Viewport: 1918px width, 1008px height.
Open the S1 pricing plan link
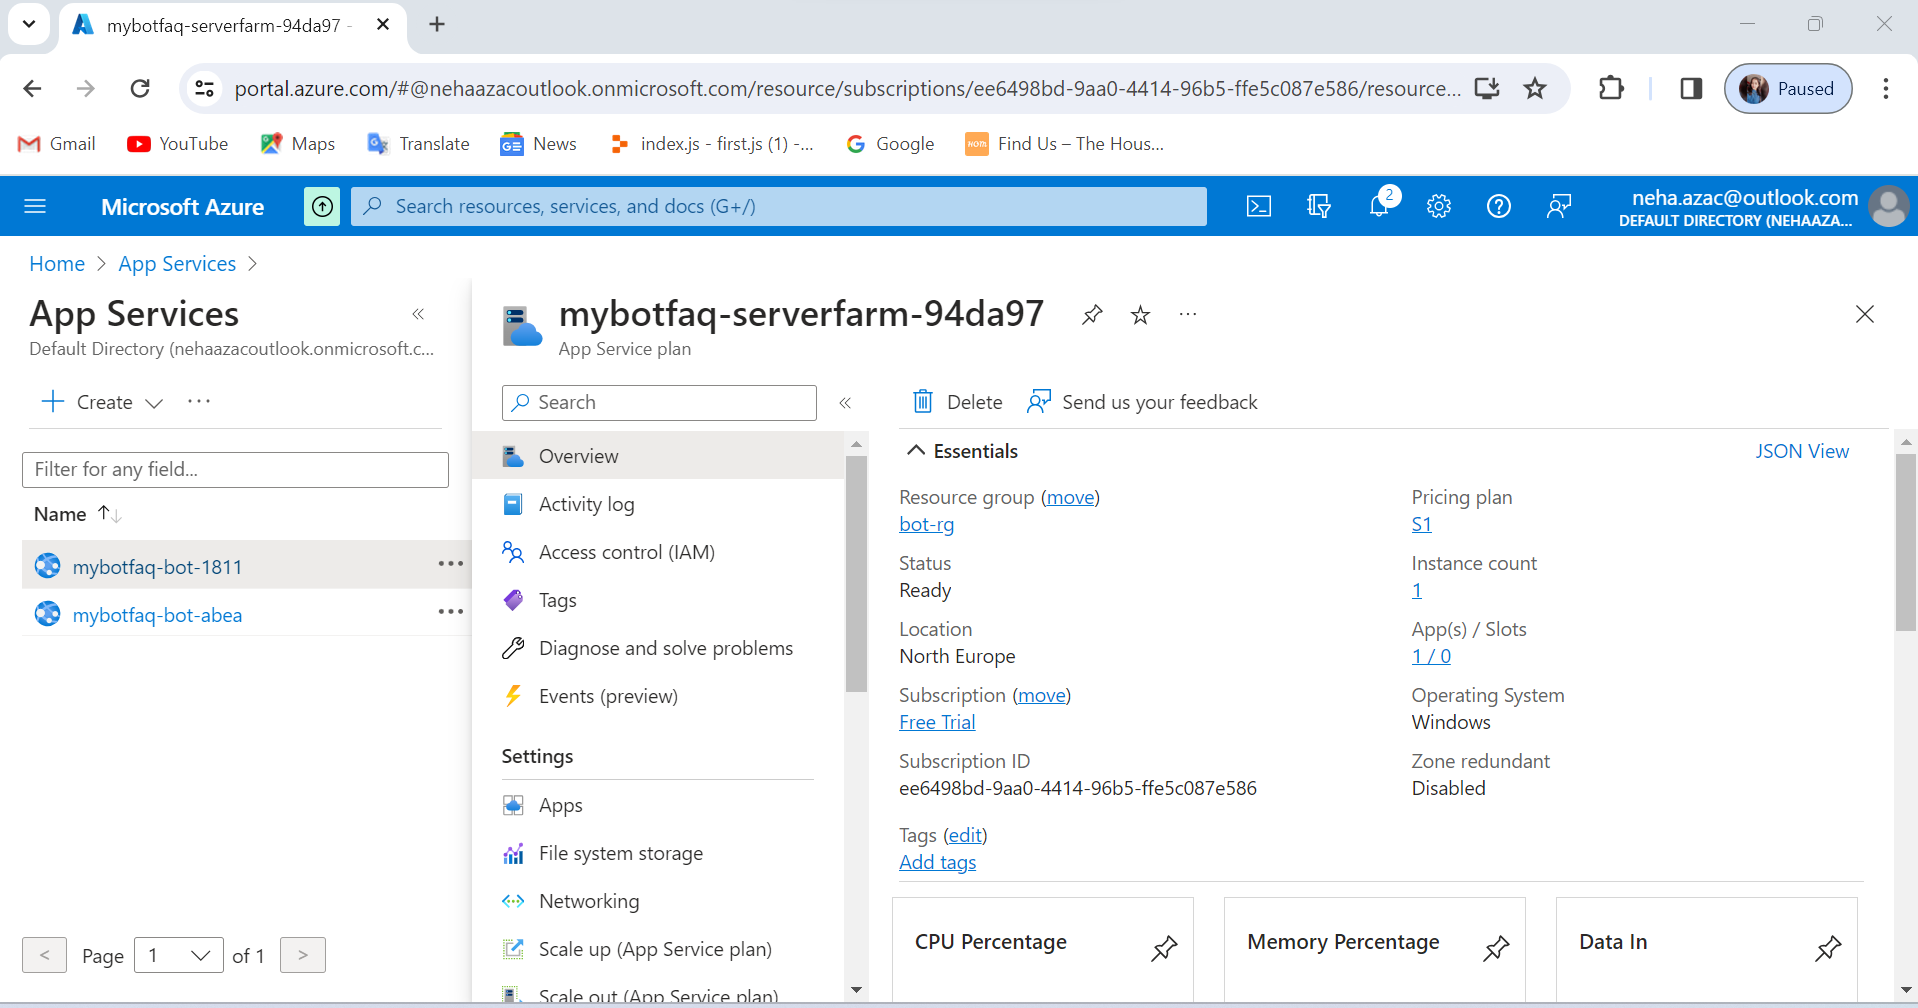point(1421,524)
